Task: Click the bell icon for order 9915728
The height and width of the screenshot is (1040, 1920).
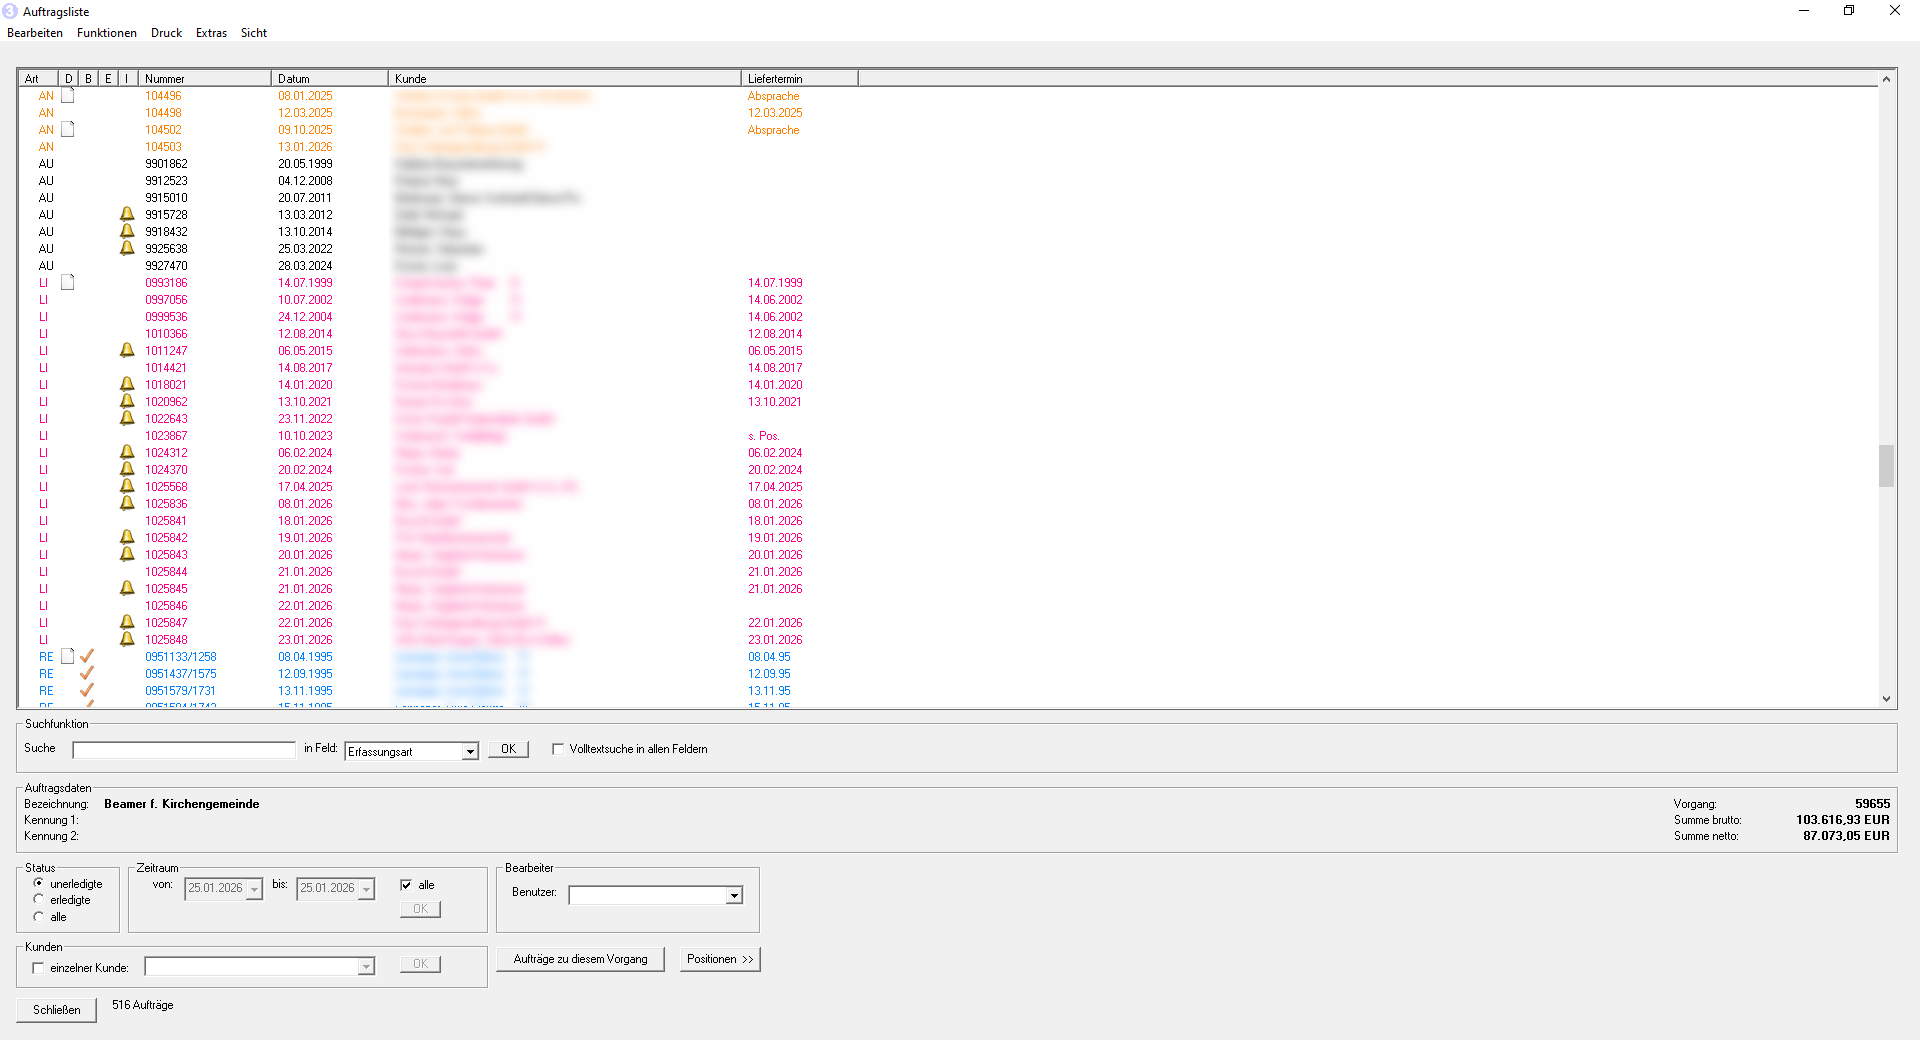Action: pyautogui.click(x=127, y=214)
